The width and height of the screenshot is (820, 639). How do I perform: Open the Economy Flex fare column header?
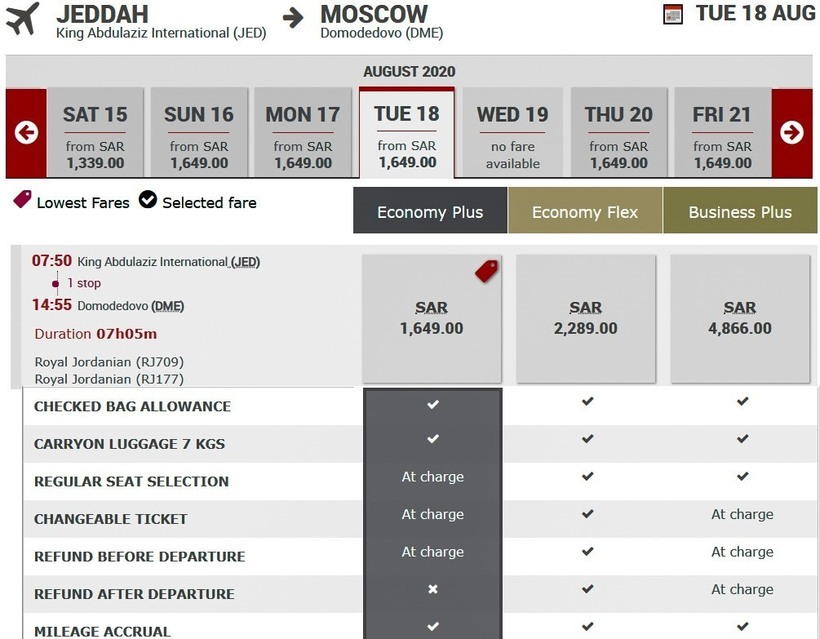[585, 212]
